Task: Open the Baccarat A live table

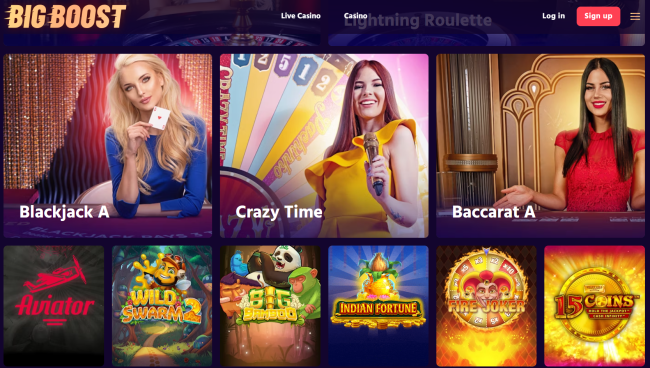Action: coord(541,146)
